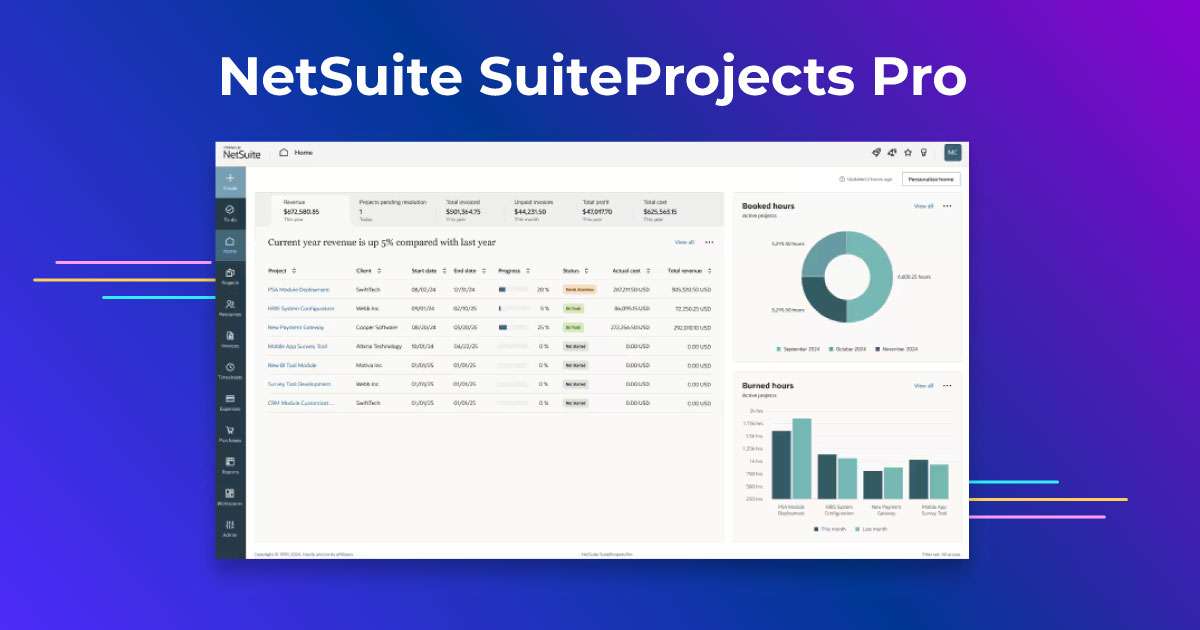Open the HRIS System Configuration project
Screen dimensions: 1200x630
coord(301,308)
